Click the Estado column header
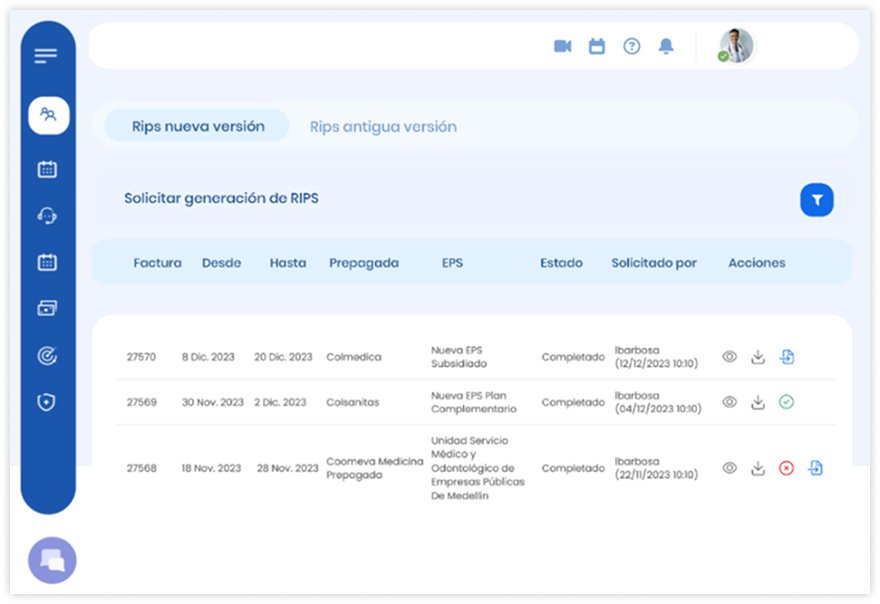This screenshot has width=880, height=604. pyautogui.click(x=561, y=263)
